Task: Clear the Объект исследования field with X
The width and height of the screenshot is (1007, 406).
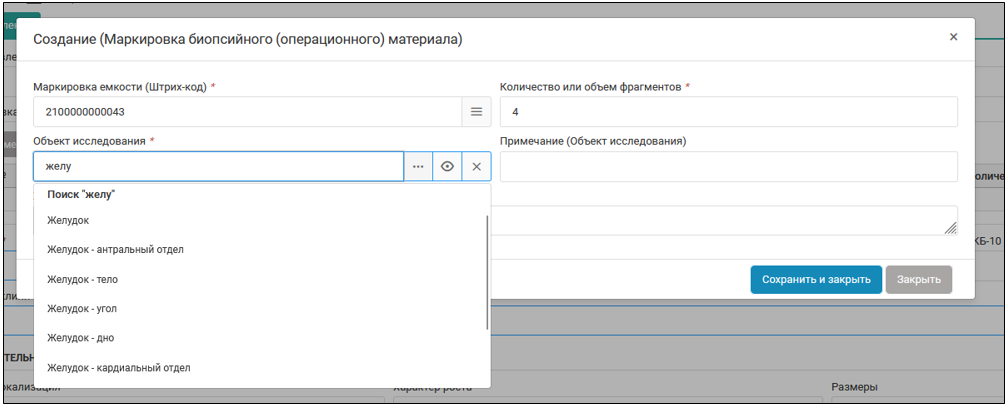Action: pyautogui.click(x=476, y=167)
